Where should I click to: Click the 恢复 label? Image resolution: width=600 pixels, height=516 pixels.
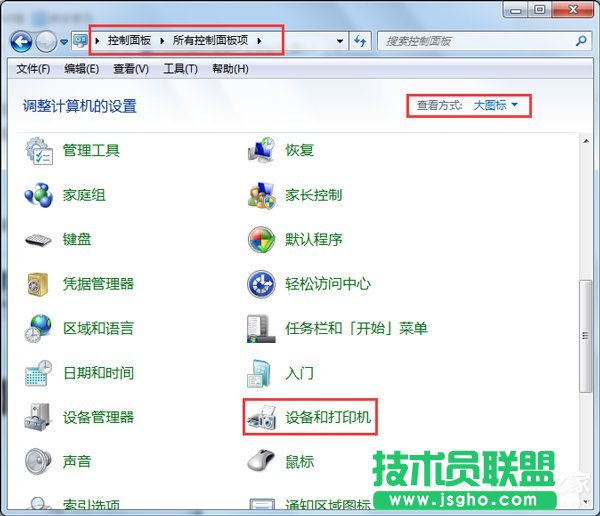(300, 150)
